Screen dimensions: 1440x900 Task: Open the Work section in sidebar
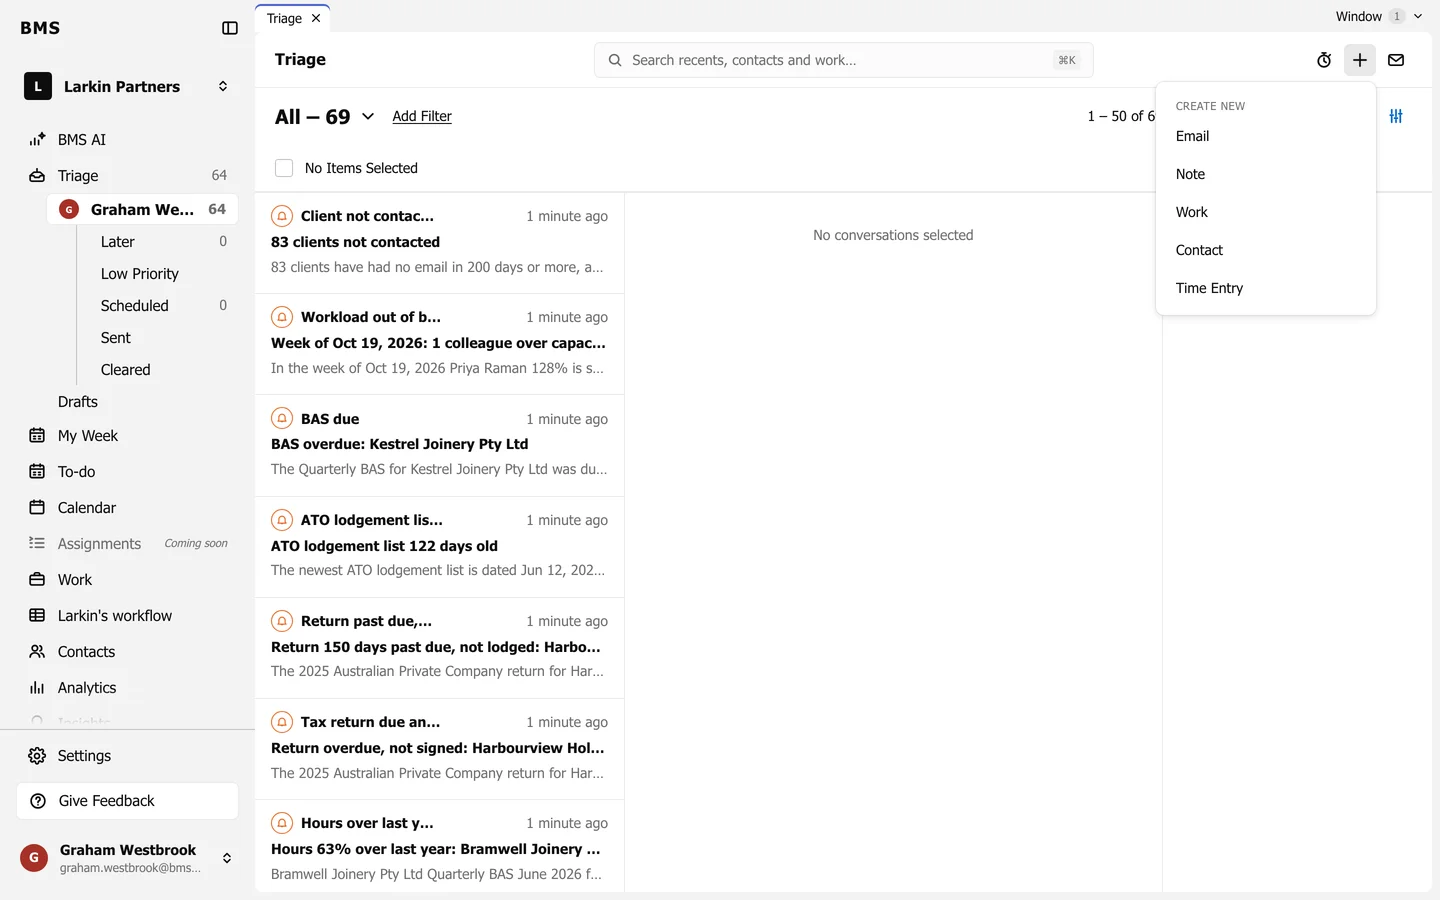(128, 580)
